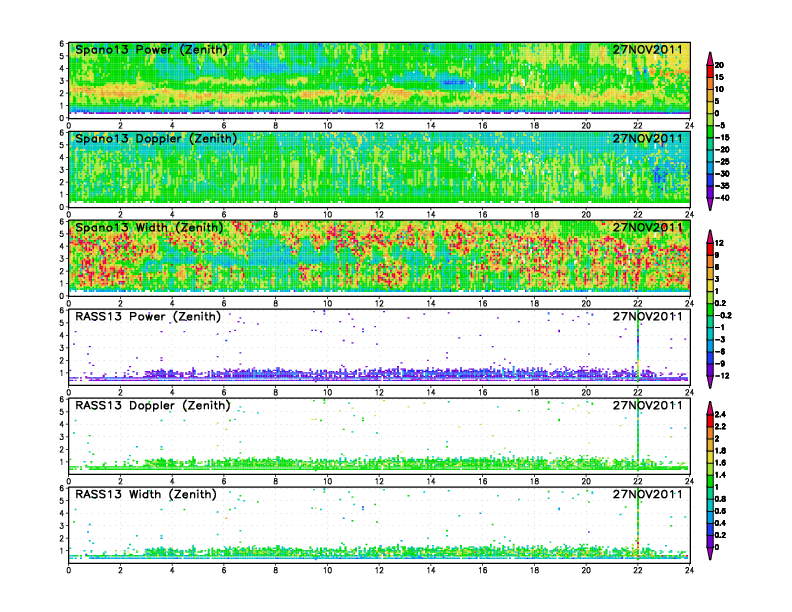Click the 27NOV2011 date in RASS13 Doppler panel
This screenshot has width=792, height=612.
click(x=648, y=405)
